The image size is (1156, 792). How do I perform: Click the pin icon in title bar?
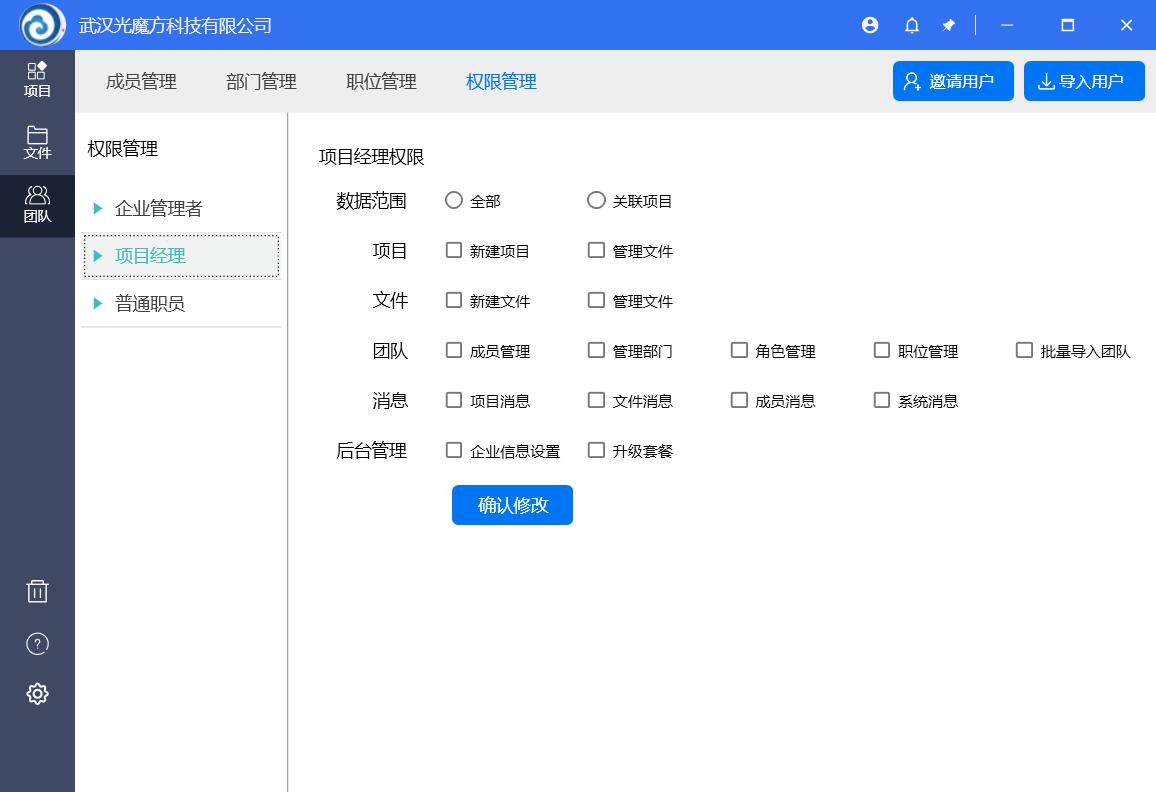point(948,26)
